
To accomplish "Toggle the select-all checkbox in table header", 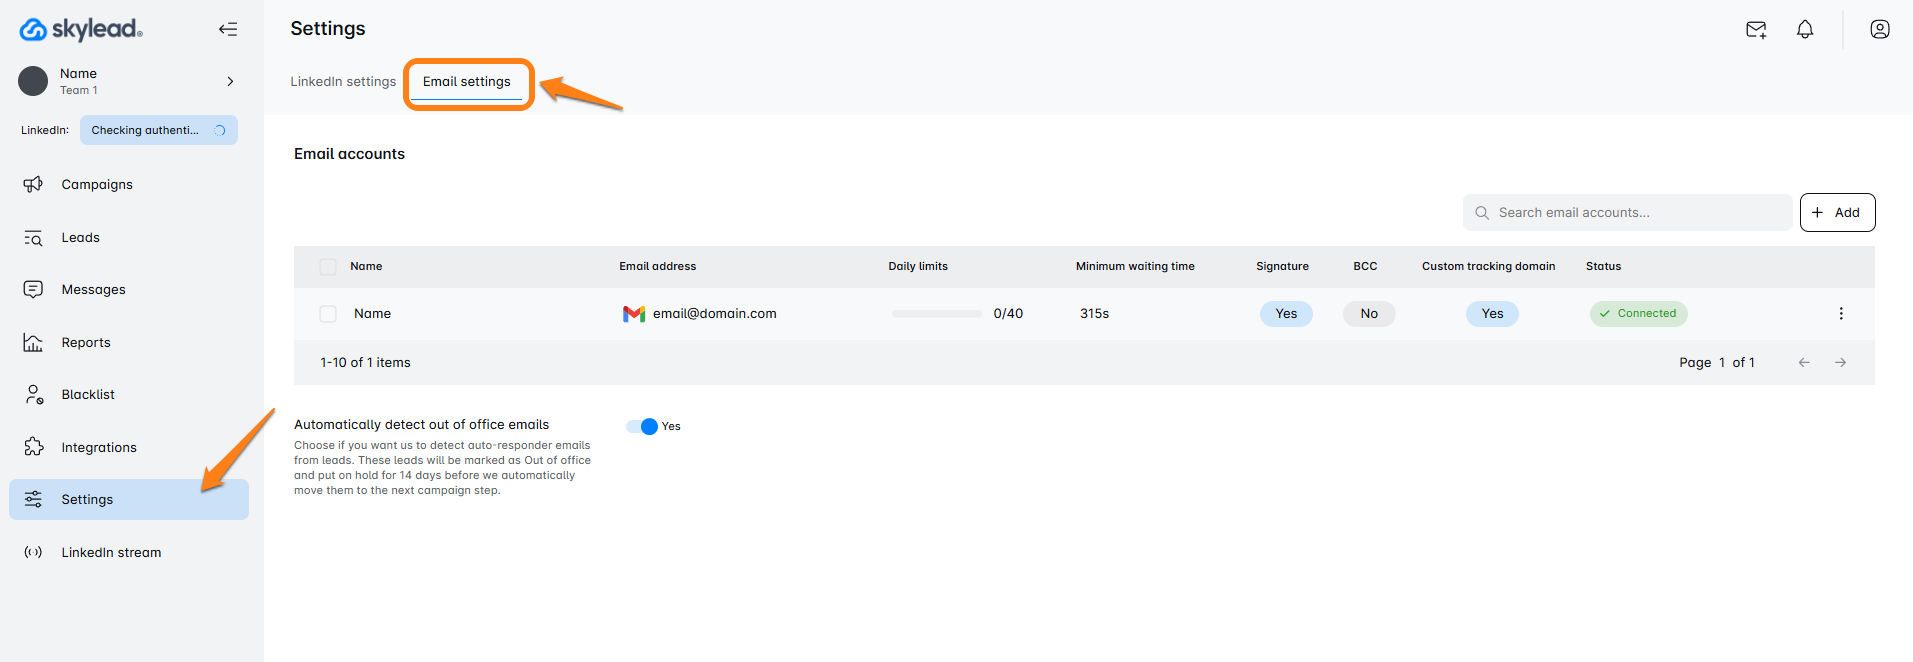I will point(328,267).
